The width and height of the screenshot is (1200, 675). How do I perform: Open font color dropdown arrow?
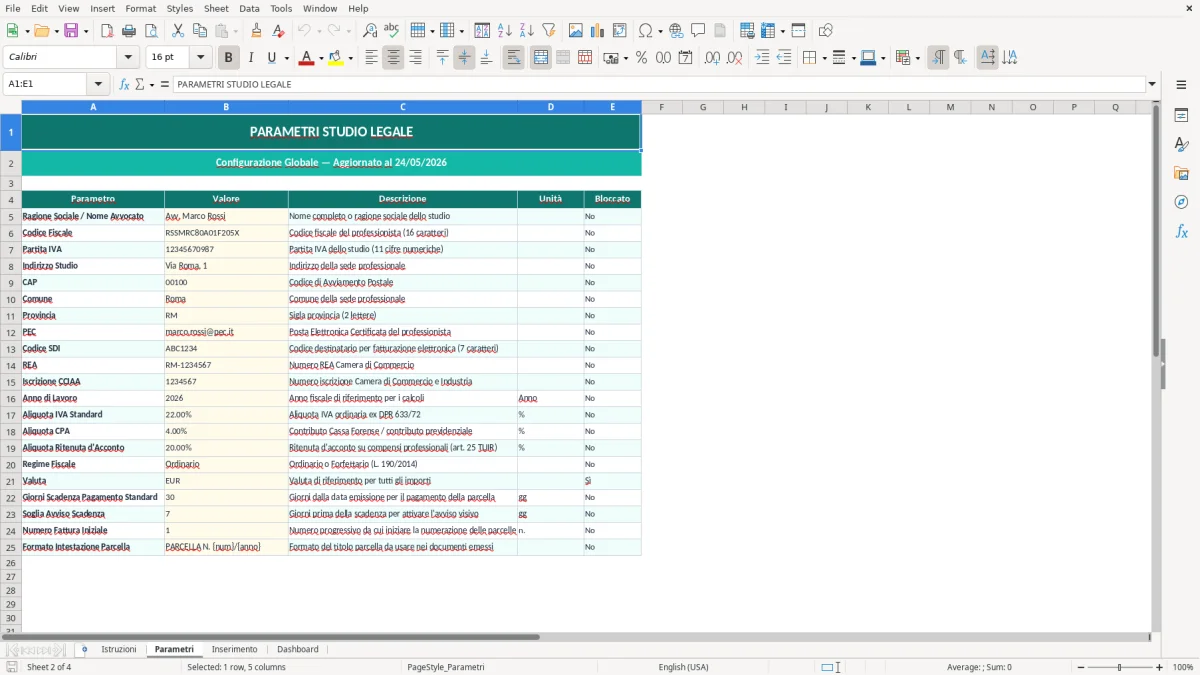(x=320, y=58)
